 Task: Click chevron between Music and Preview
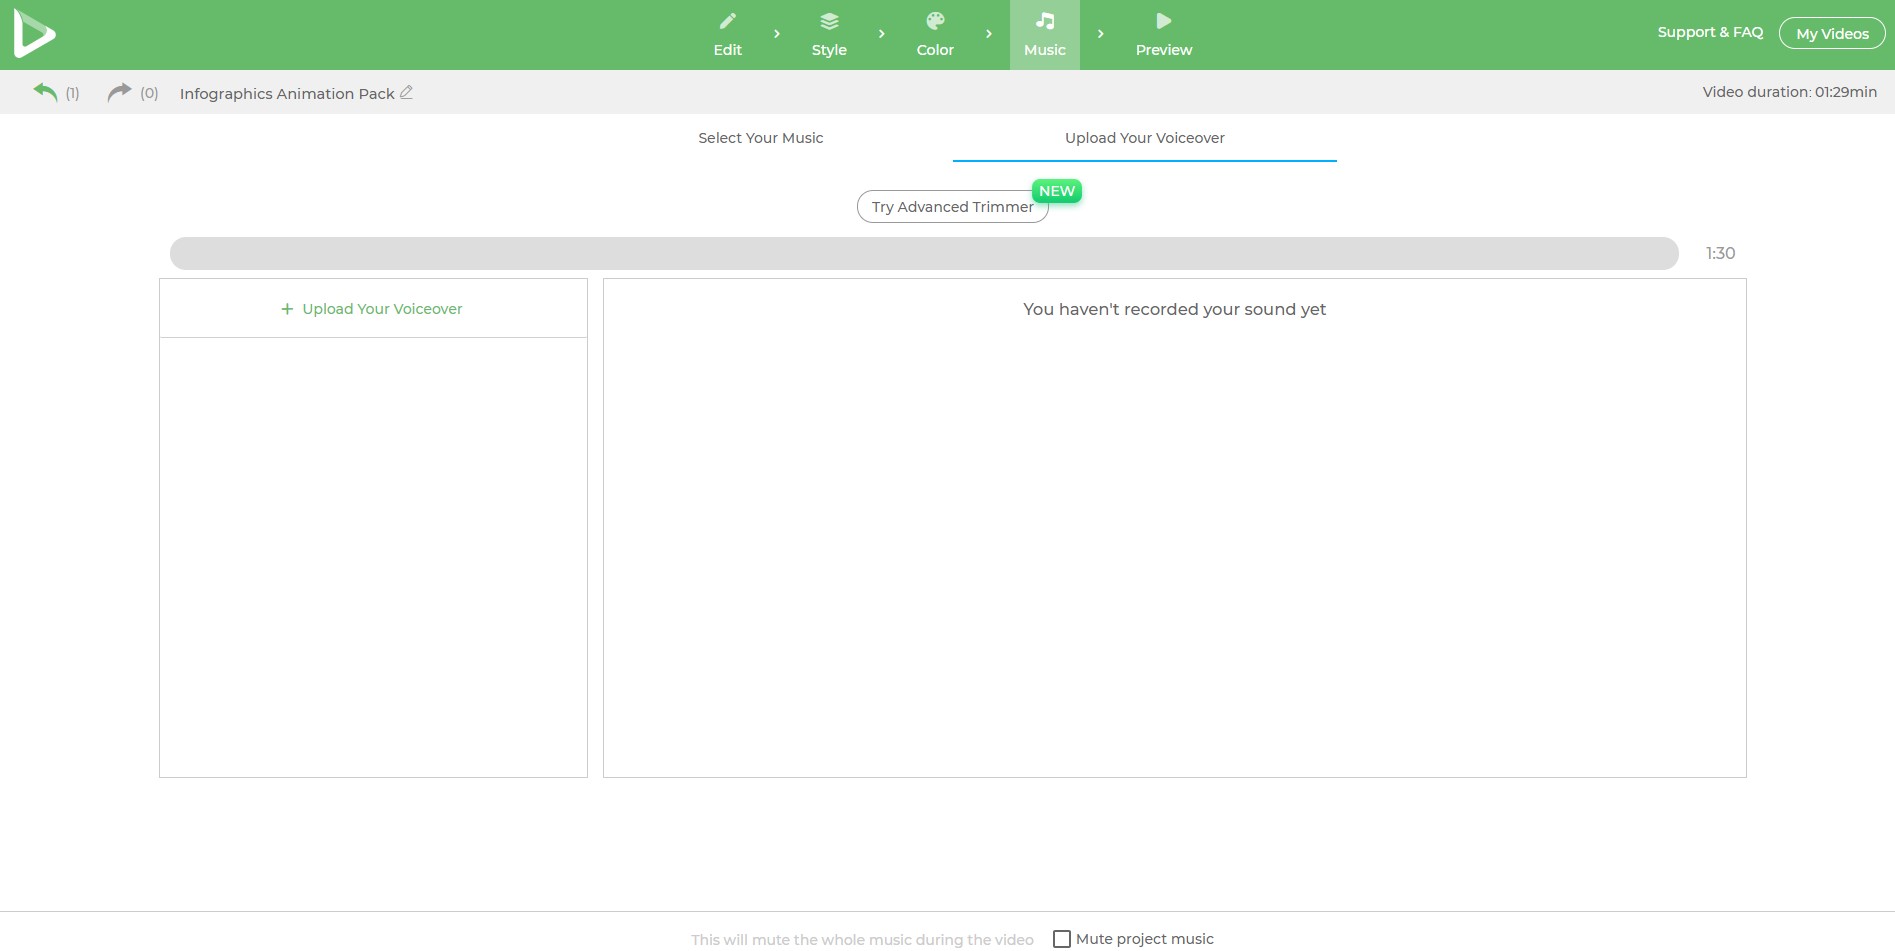[1100, 34]
